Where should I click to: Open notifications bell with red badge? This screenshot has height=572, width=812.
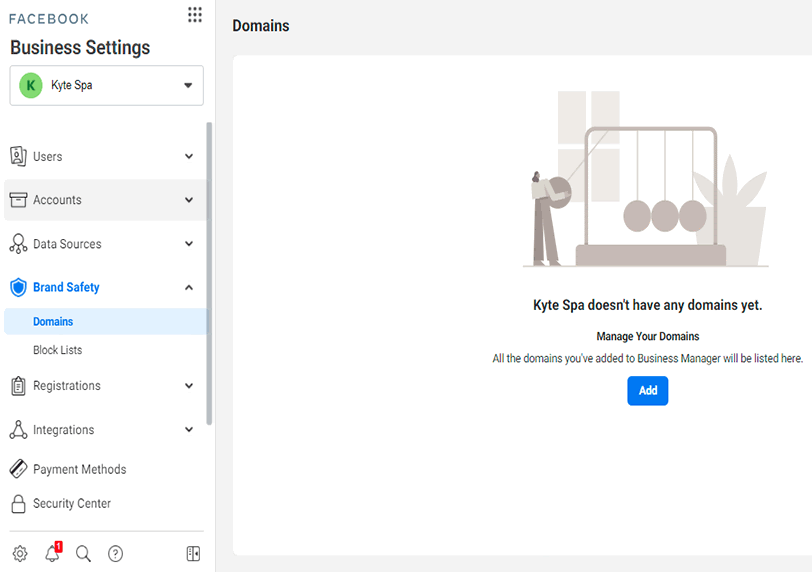53,552
